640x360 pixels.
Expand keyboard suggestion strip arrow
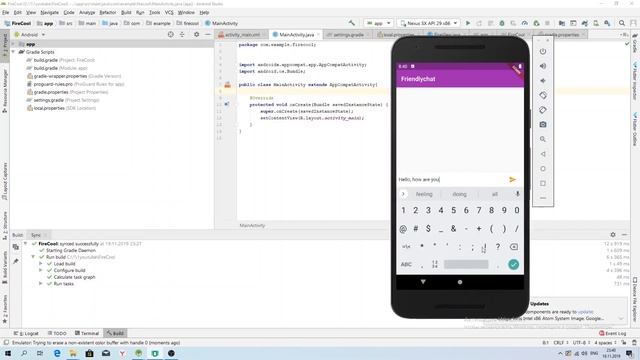coord(403,194)
